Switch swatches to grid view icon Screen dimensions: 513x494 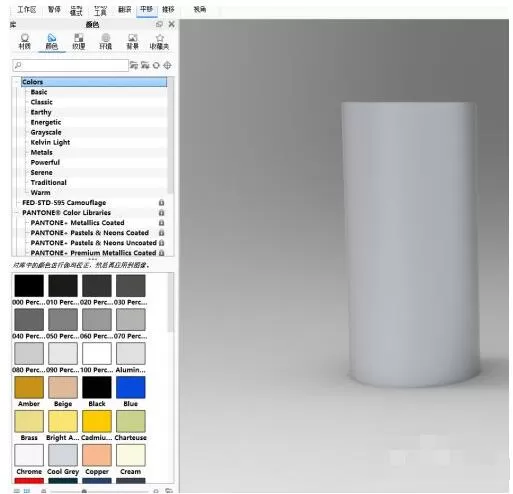tap(27, 491)
